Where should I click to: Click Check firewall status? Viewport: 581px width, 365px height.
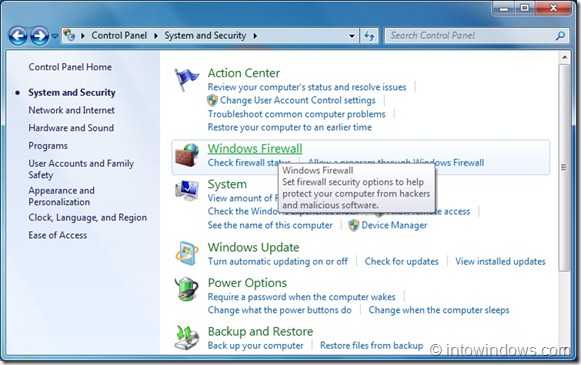249,162
